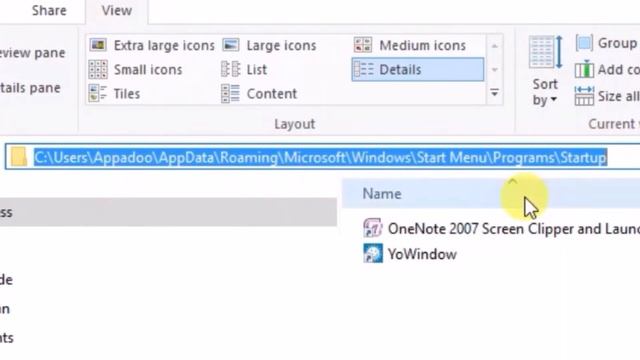Image resolution: width=640 pixels, height=360 pixels.
Task: Click the Add columns icon
Action: tap(584, 70)
